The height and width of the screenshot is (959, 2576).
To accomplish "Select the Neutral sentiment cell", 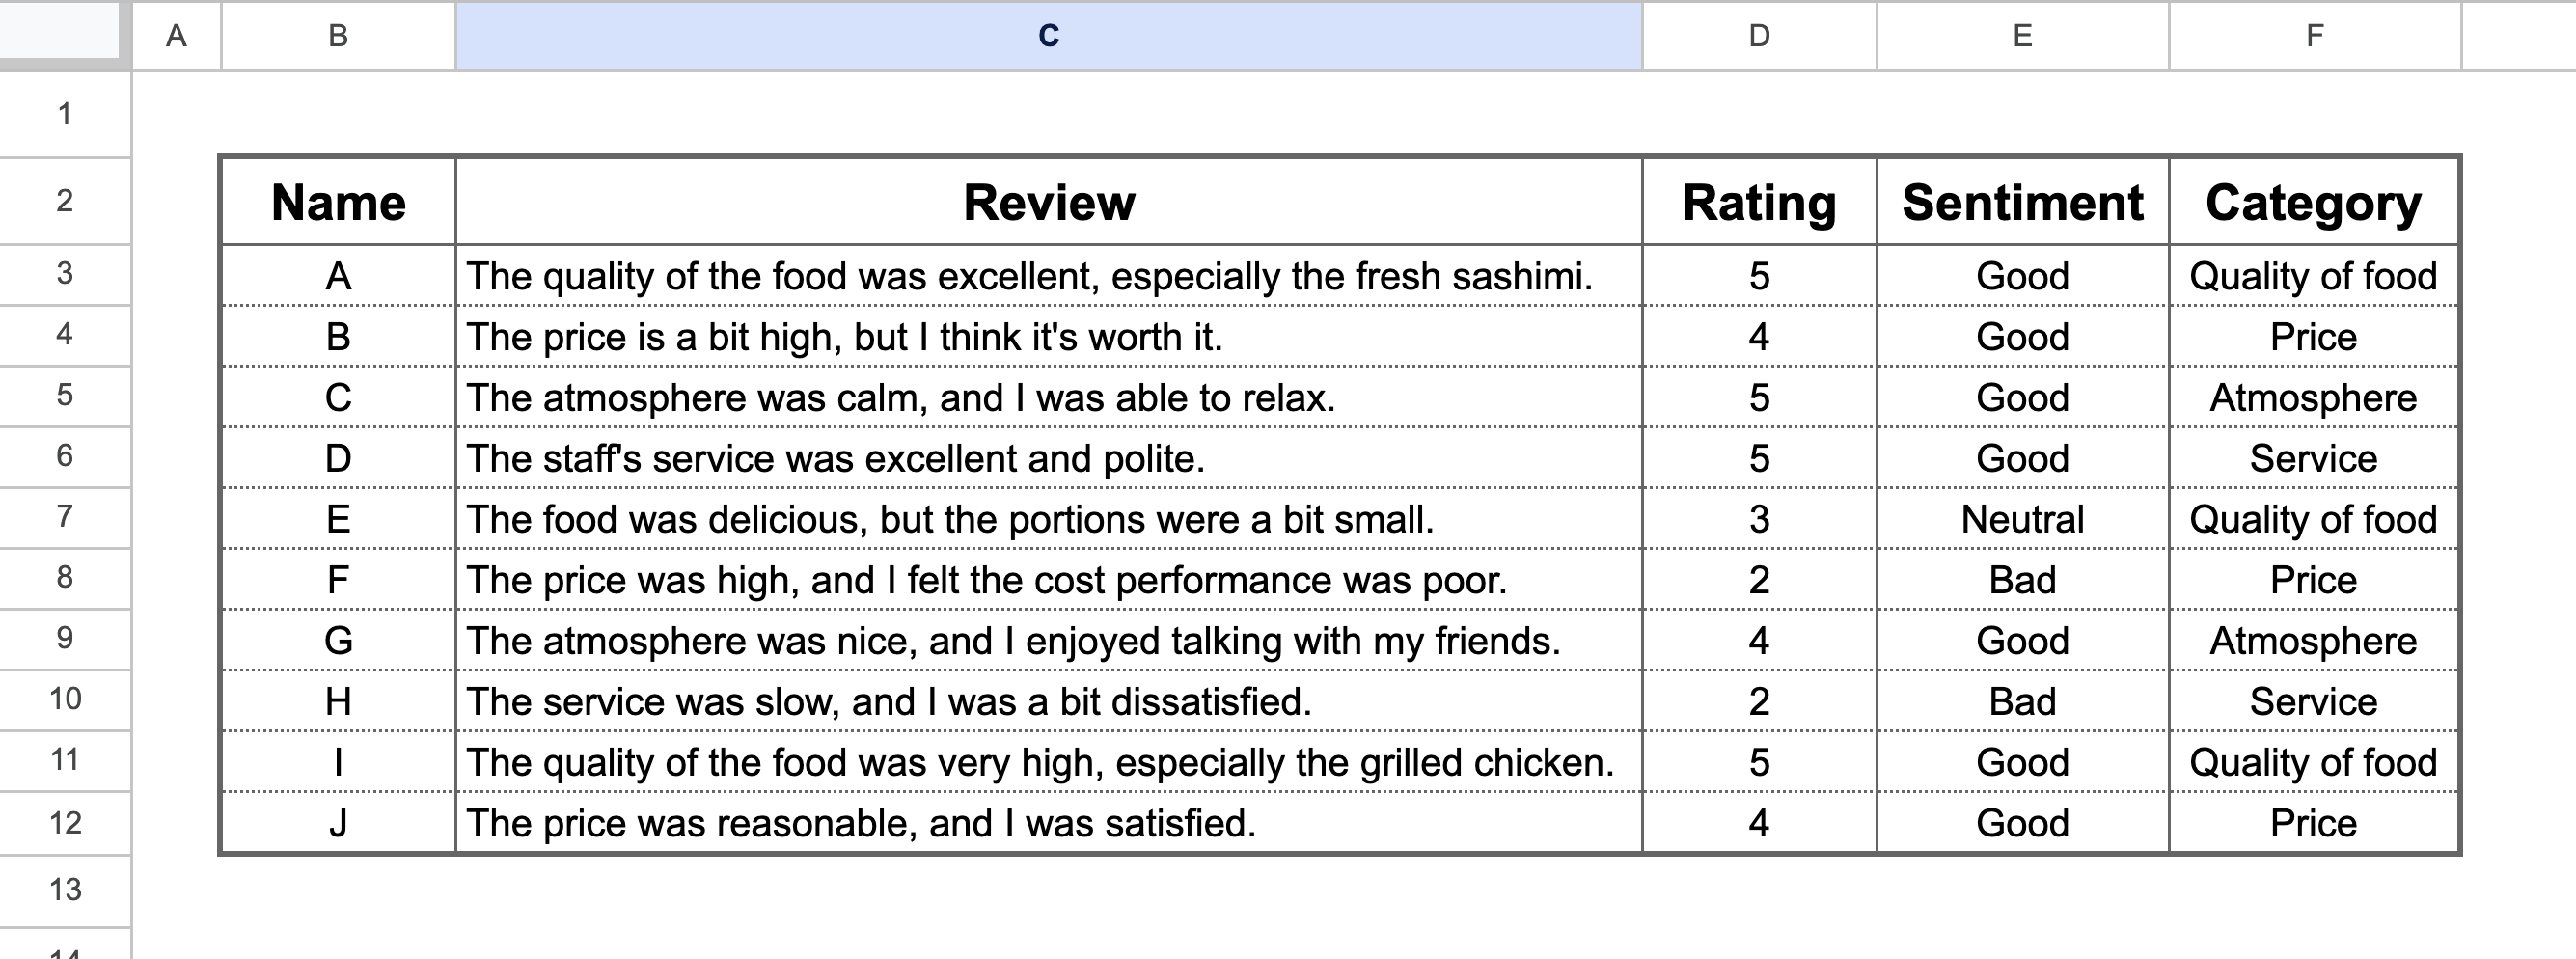I will tap(2022, 518).
